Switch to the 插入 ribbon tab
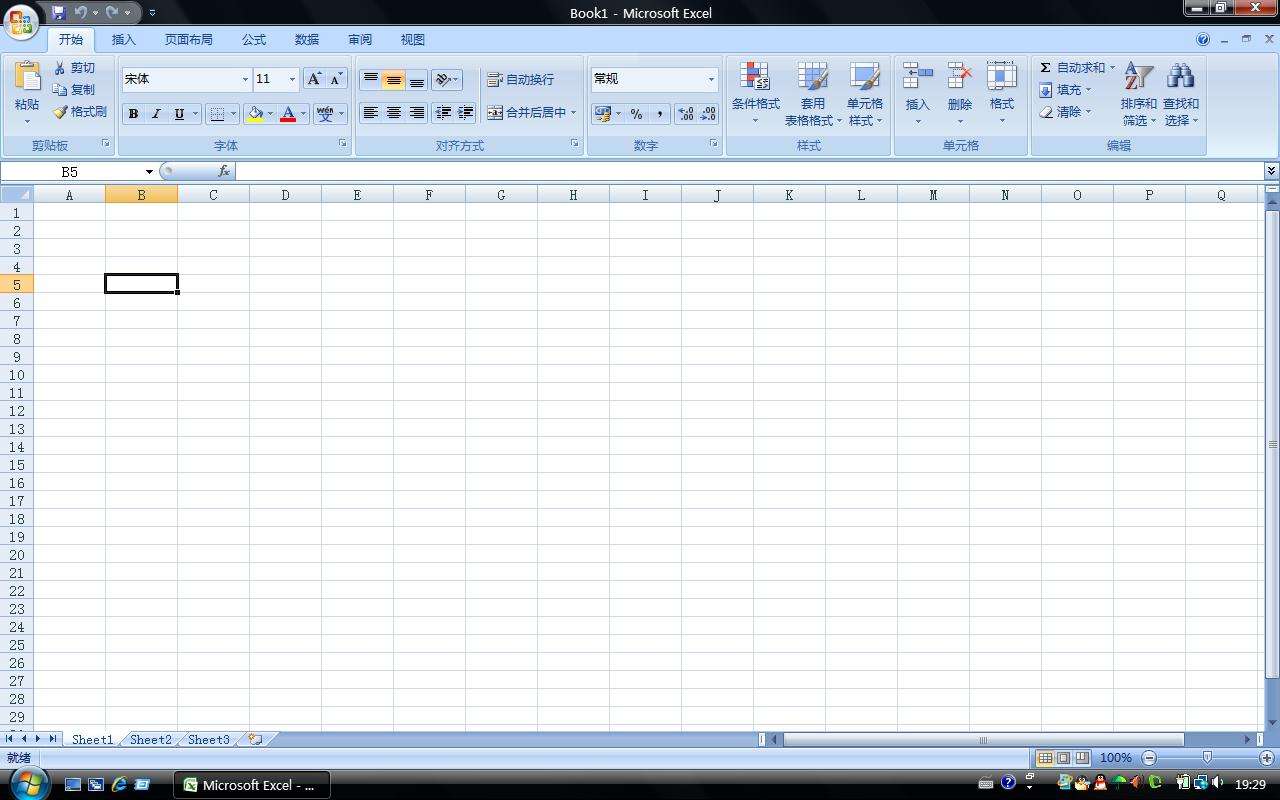Viewport: 1280px width, 800px height. [x=123, y=39]
